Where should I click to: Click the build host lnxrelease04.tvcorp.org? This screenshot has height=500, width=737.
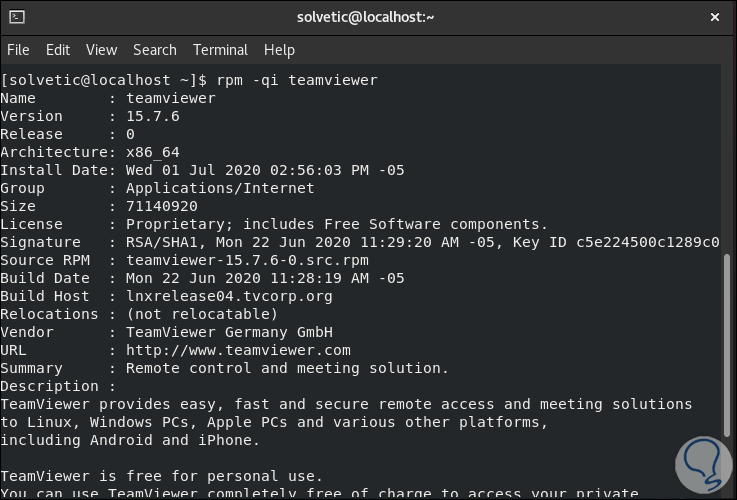click(229, 296)
